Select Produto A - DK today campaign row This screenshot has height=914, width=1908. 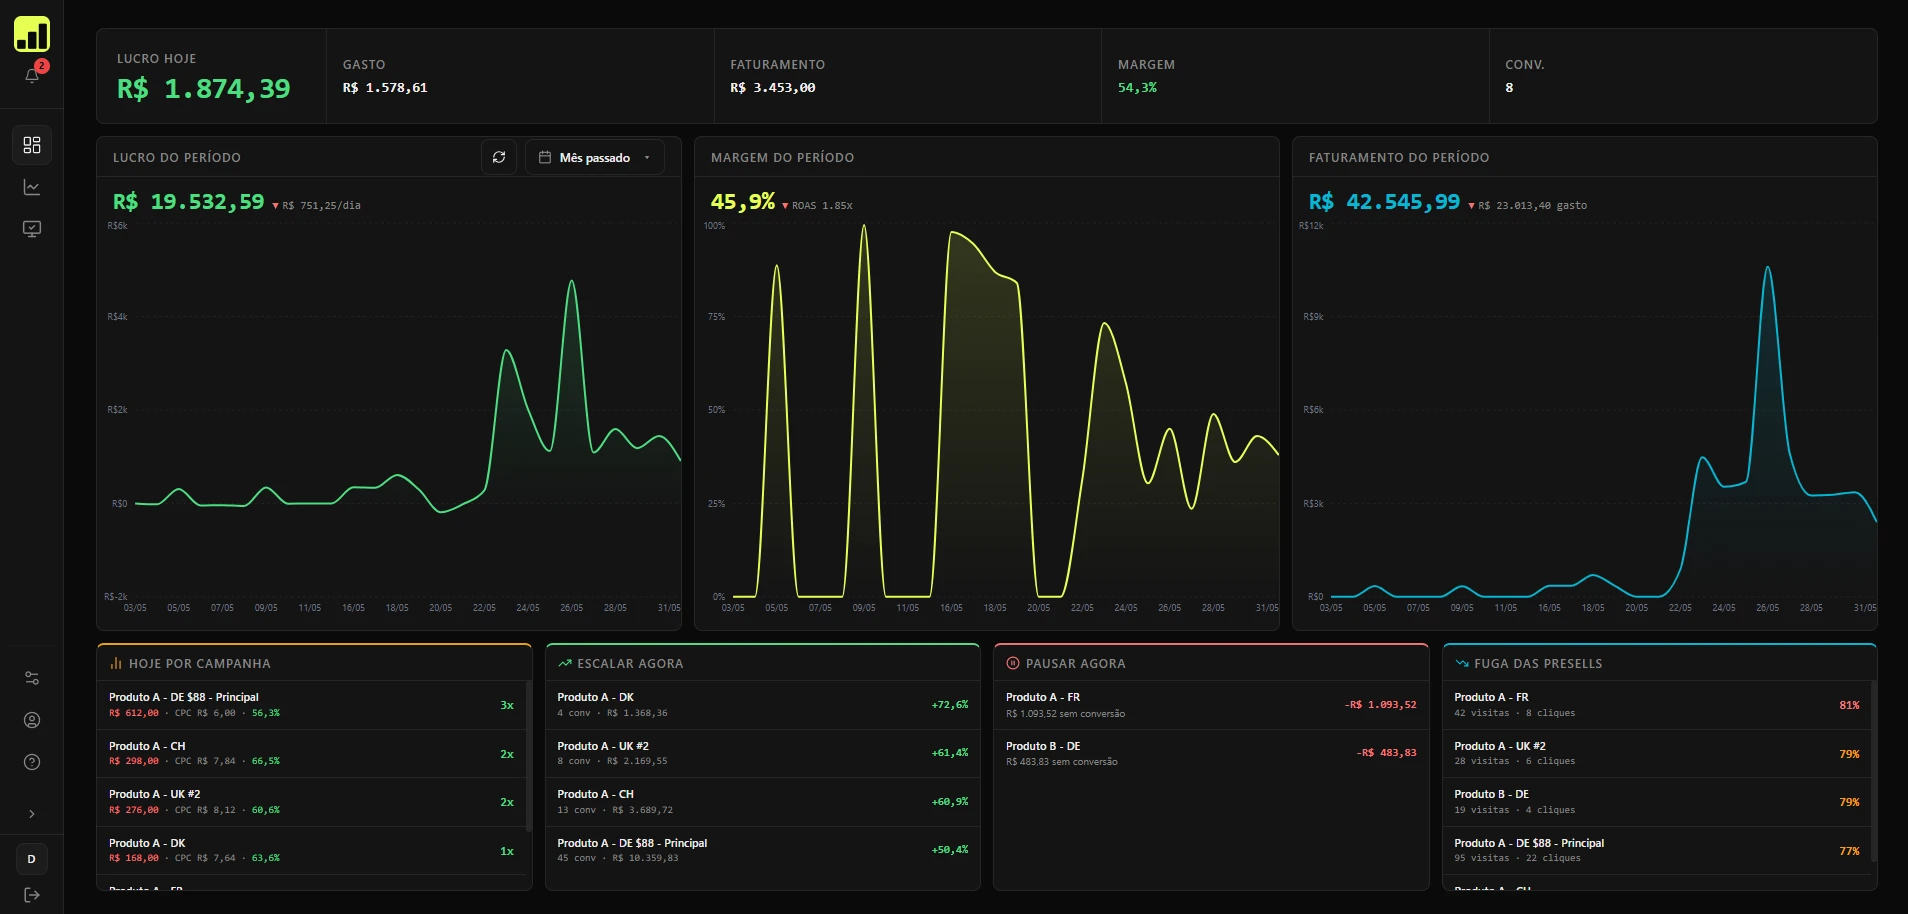pos(312,851)
